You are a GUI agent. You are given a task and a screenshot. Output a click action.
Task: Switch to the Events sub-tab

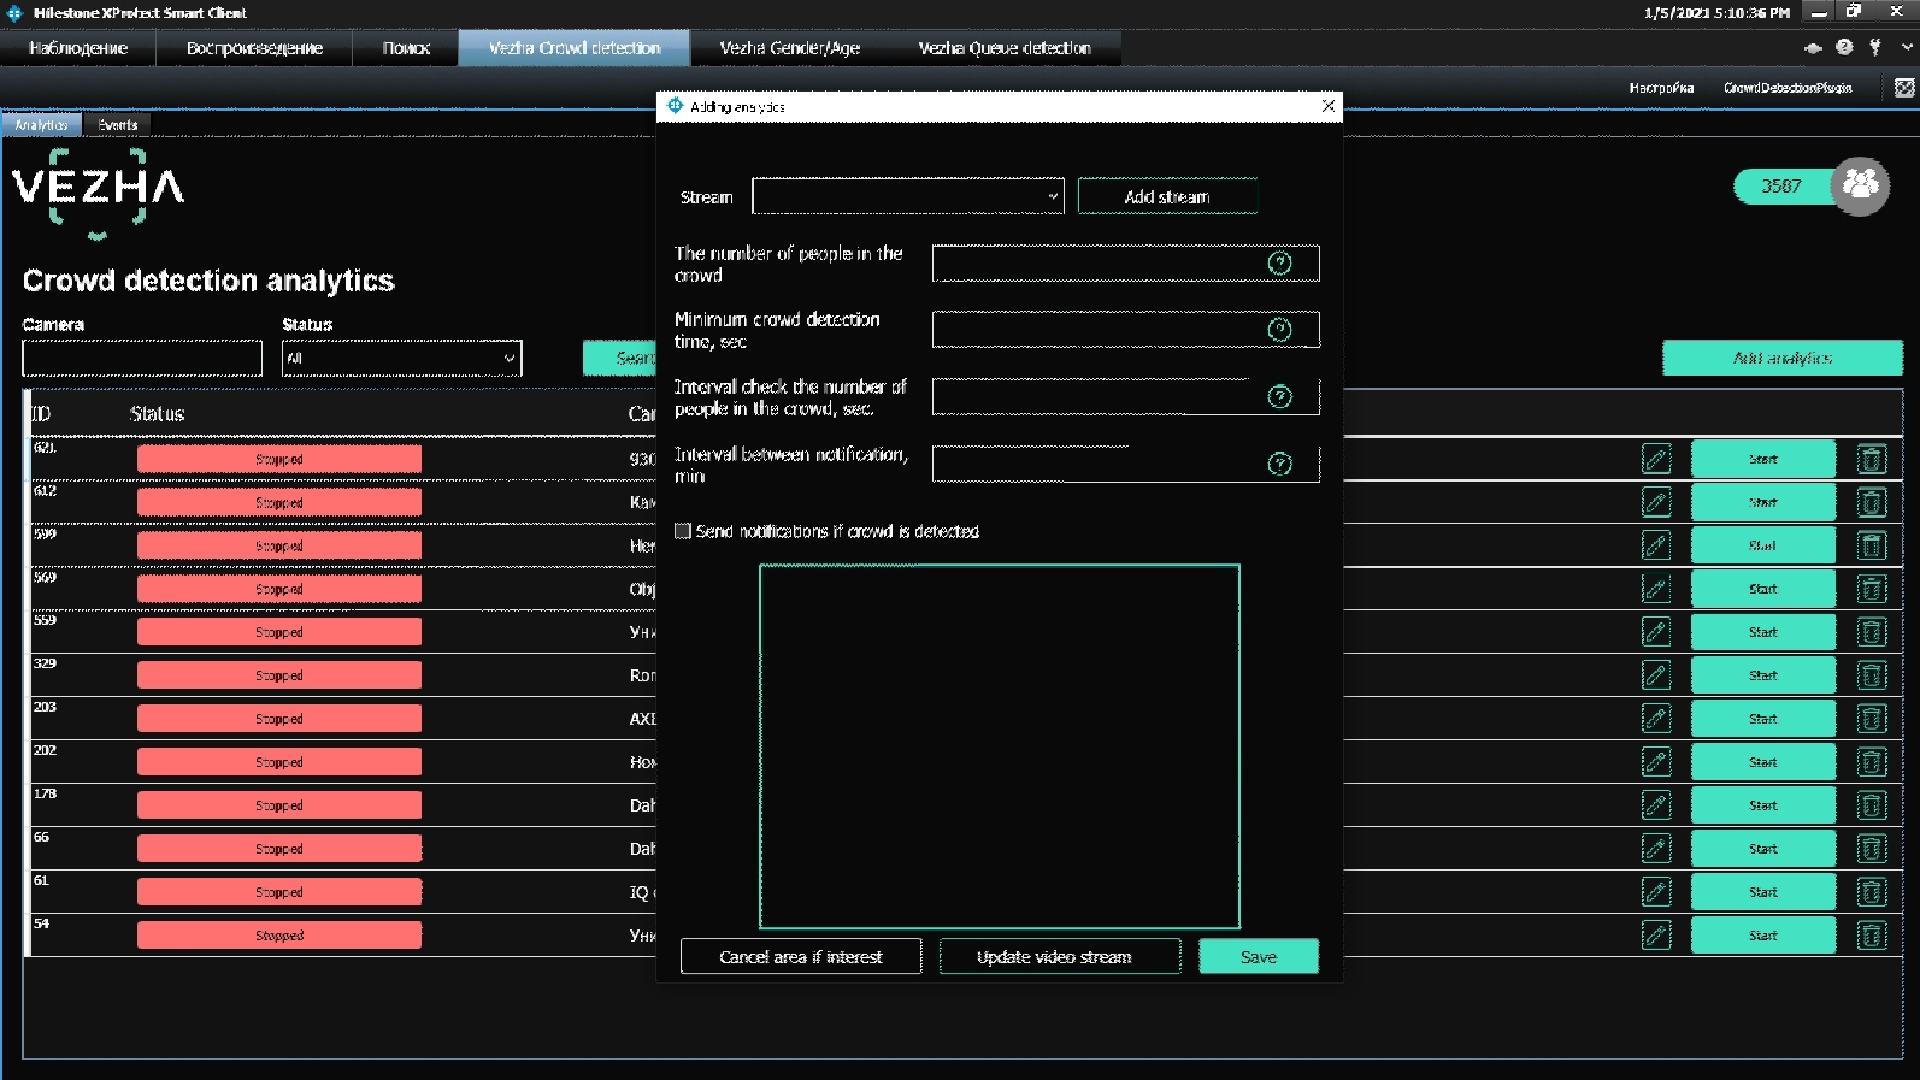[117, 125]
